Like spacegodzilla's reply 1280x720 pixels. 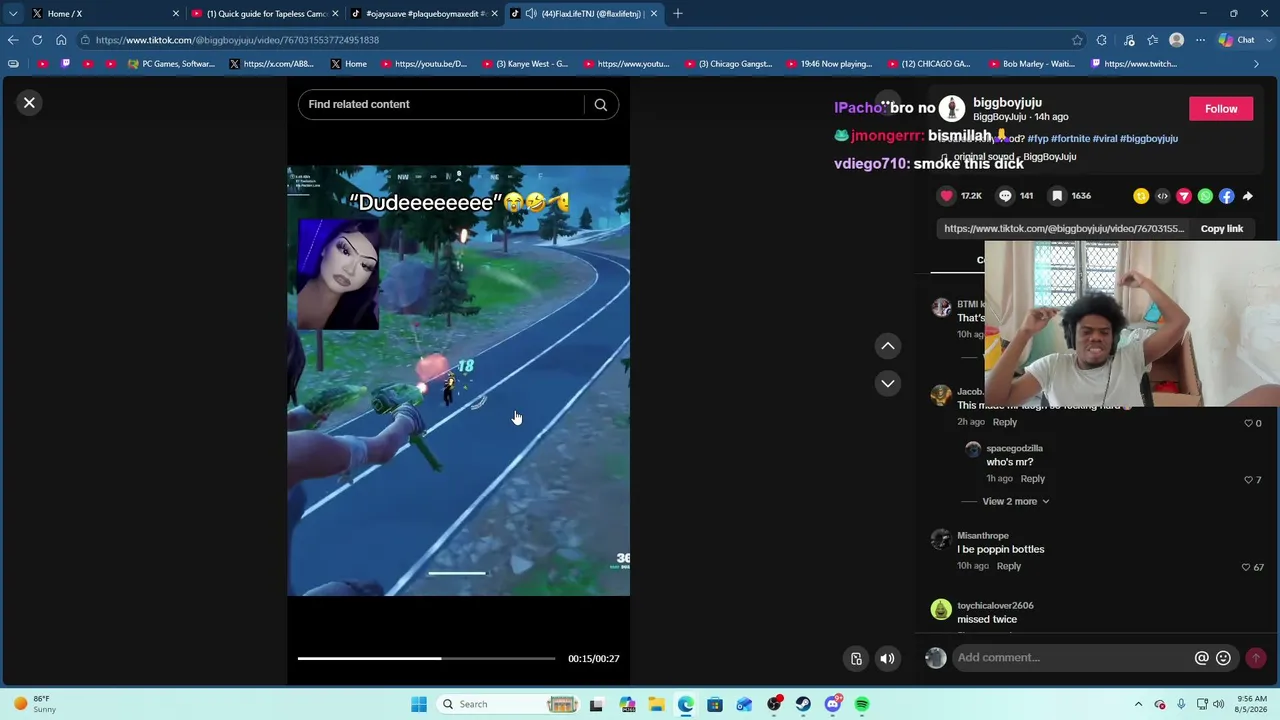click(1247, 480)
